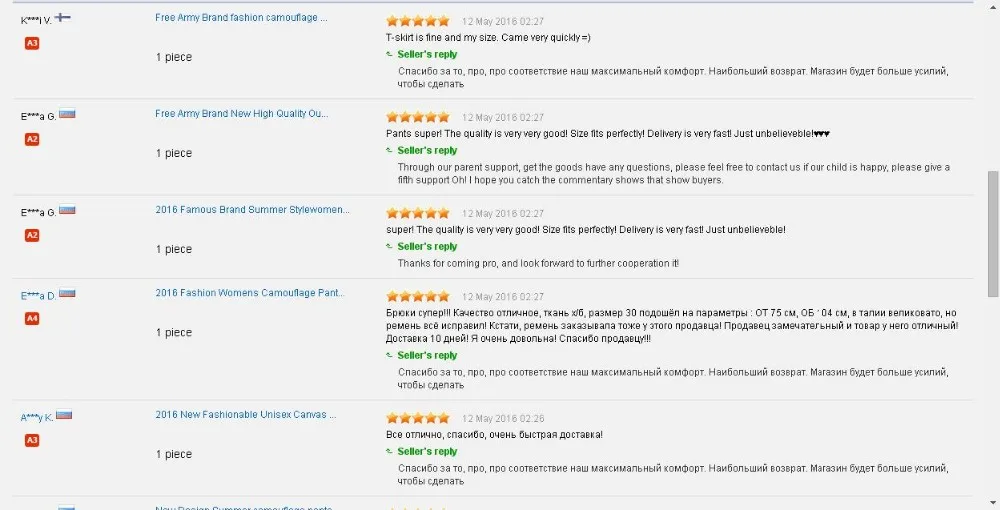Screen dimensions: 1000x510
Task: Open 2016 Famous Brand Summer Stylewomen link
Action: click(253, 210)
